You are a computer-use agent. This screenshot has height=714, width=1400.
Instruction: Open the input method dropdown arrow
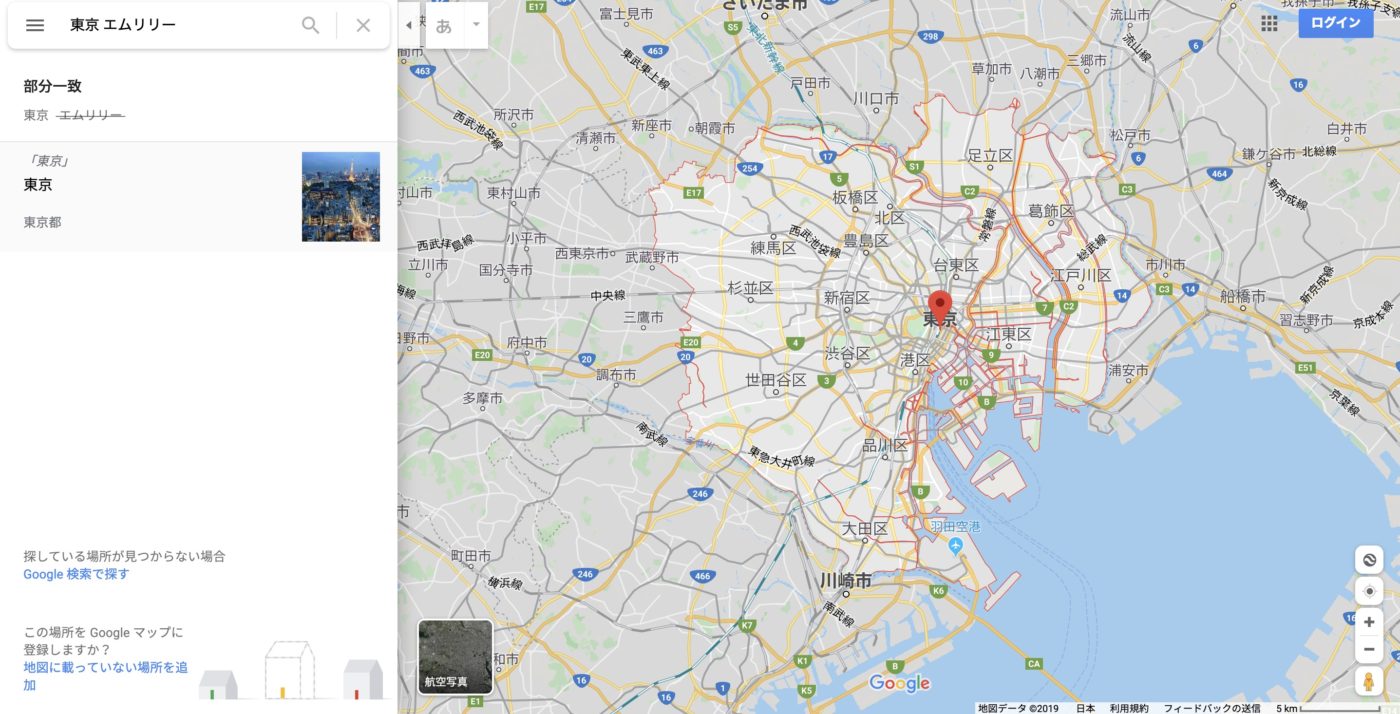point(476,24)
